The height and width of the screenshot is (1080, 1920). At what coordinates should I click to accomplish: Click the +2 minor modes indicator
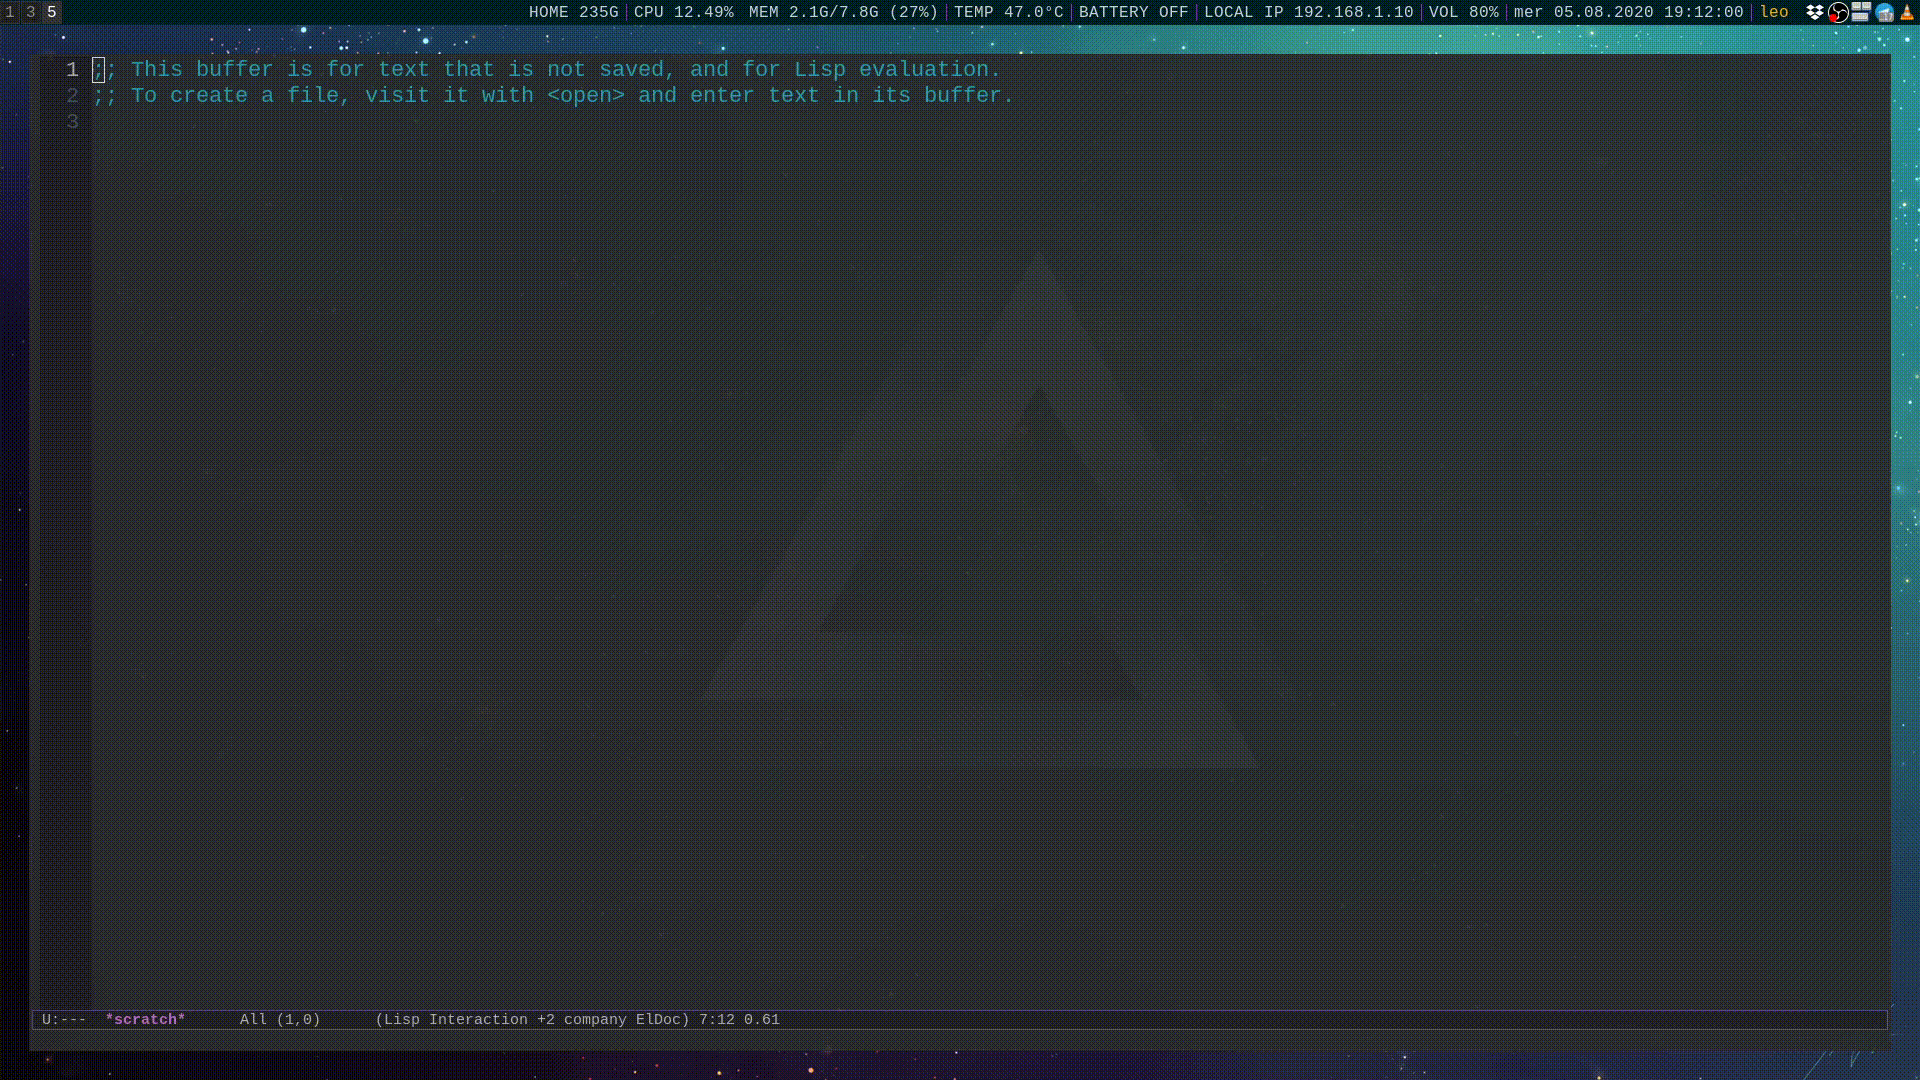point(546,1020)
